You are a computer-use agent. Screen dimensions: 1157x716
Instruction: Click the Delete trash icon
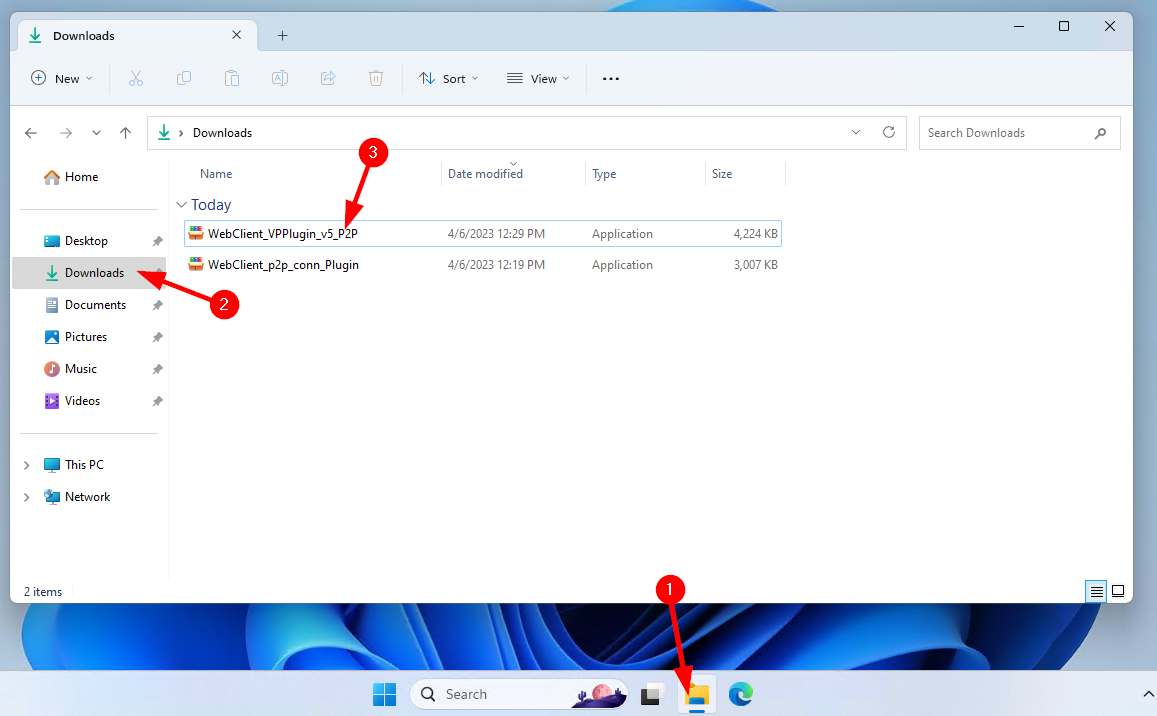(375, 78)
